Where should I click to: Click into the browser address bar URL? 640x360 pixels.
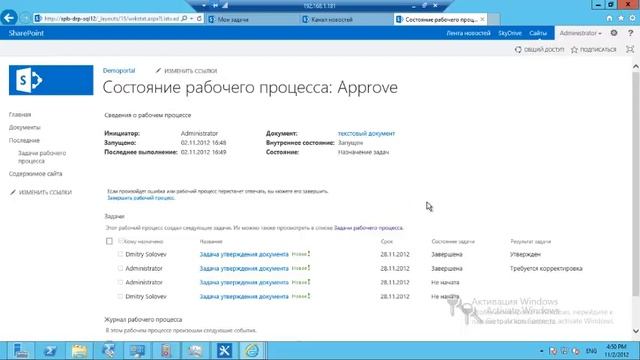tap(111, 19)
